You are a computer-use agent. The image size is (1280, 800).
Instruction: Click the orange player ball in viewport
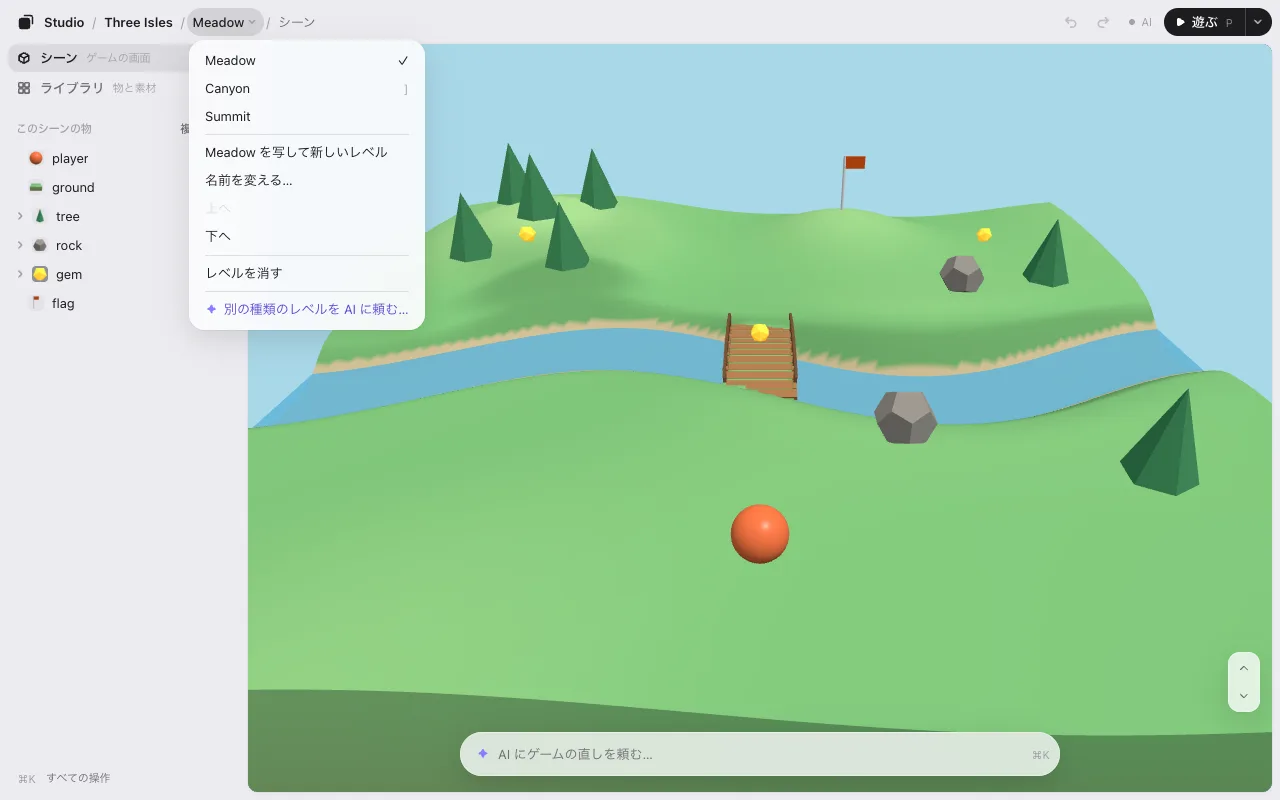point(760,534)
